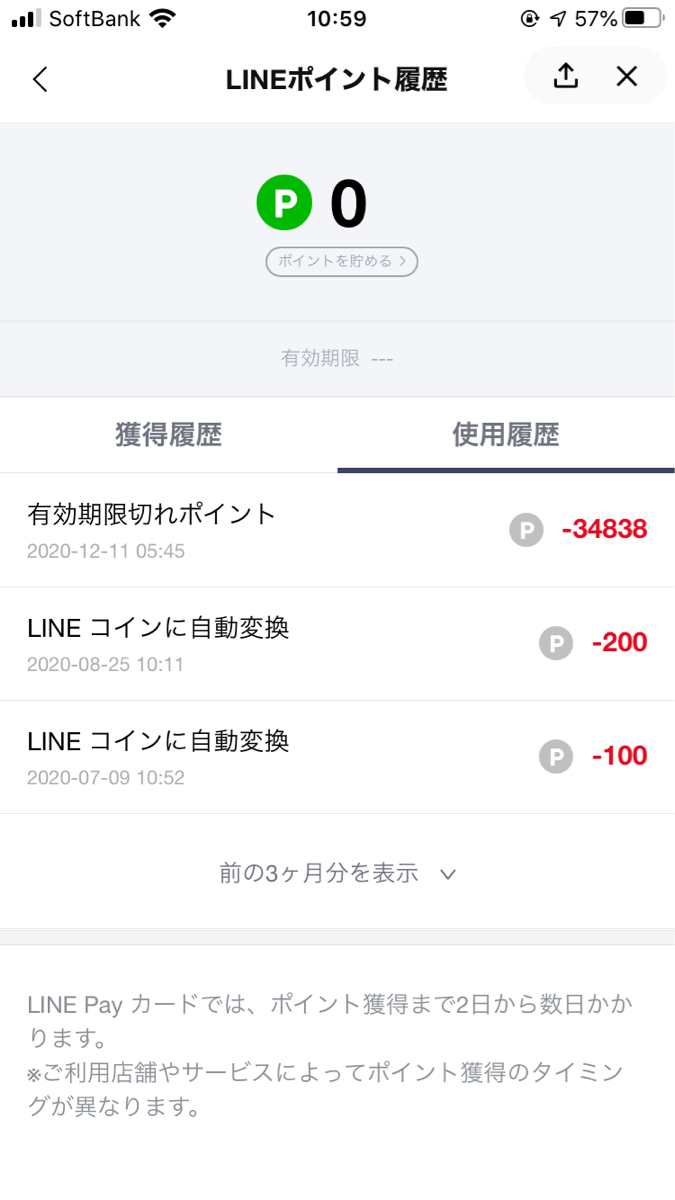Select the 使用履歴 tab
The image size is (675, 1200).
click(505, 435)
